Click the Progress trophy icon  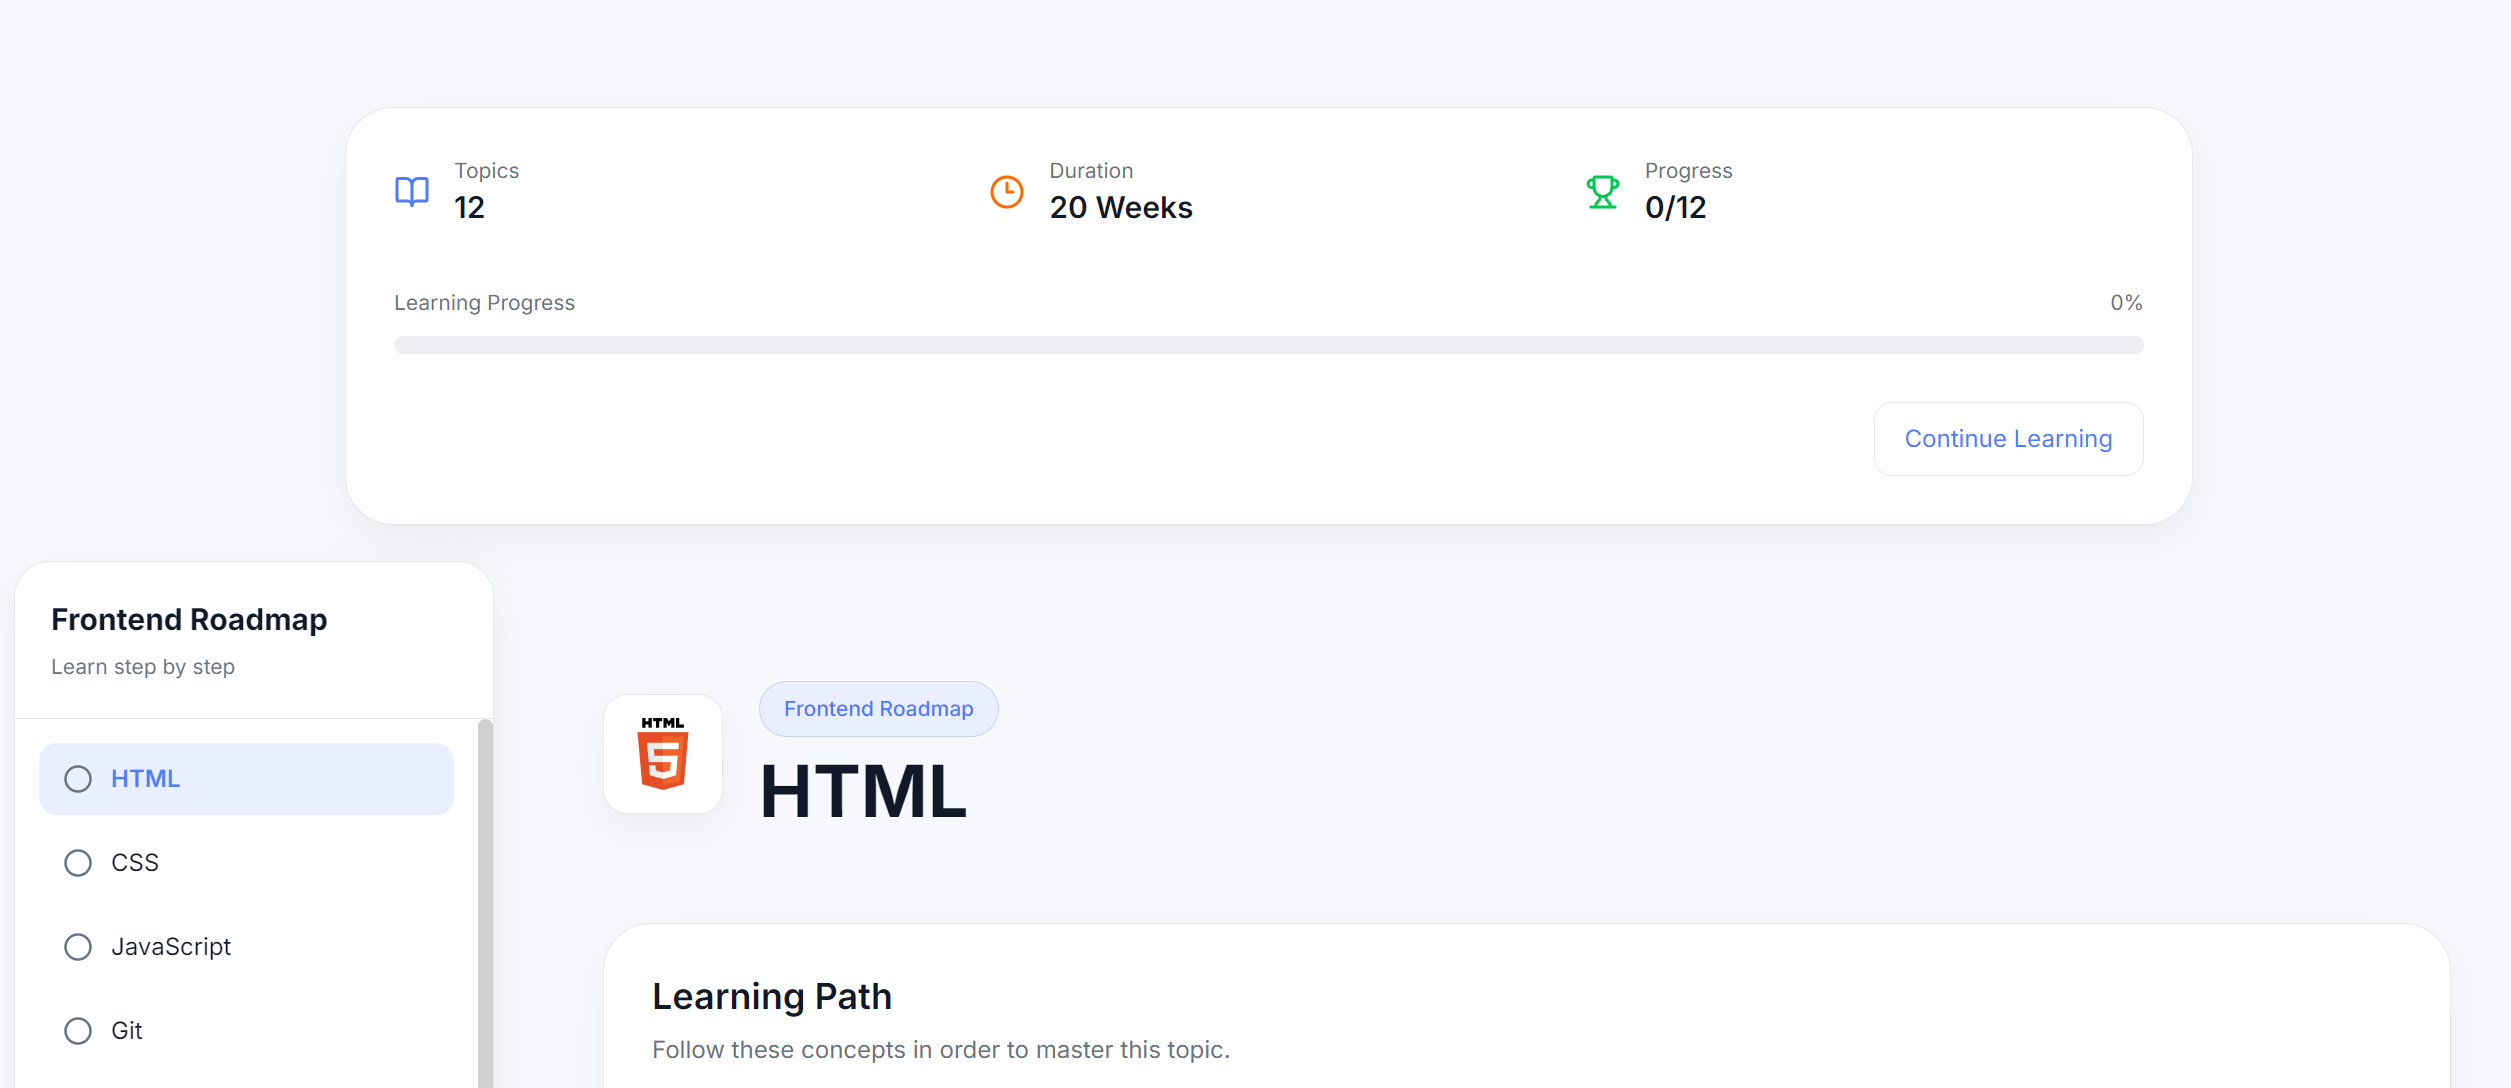1602,191
